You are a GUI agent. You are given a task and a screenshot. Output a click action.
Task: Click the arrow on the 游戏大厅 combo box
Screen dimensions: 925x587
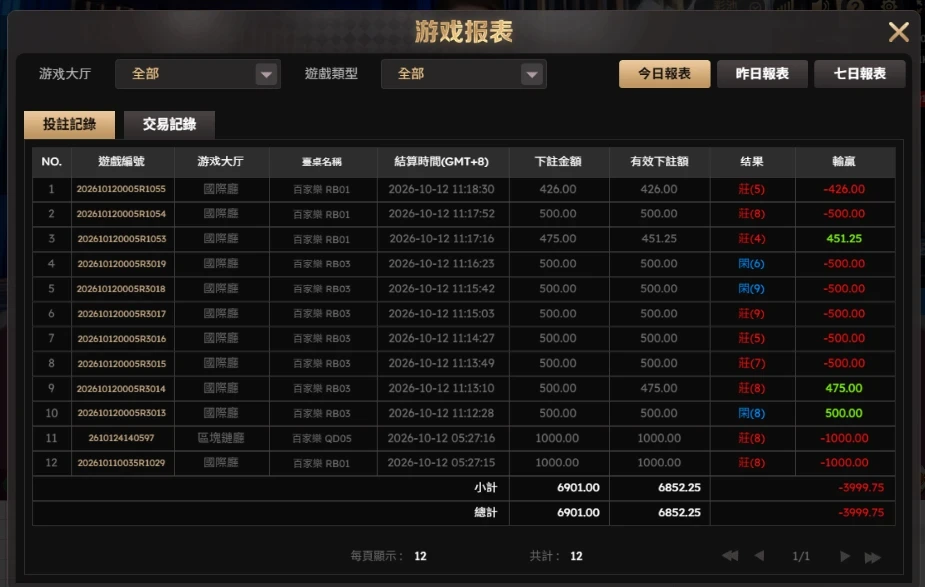[266, 74]
